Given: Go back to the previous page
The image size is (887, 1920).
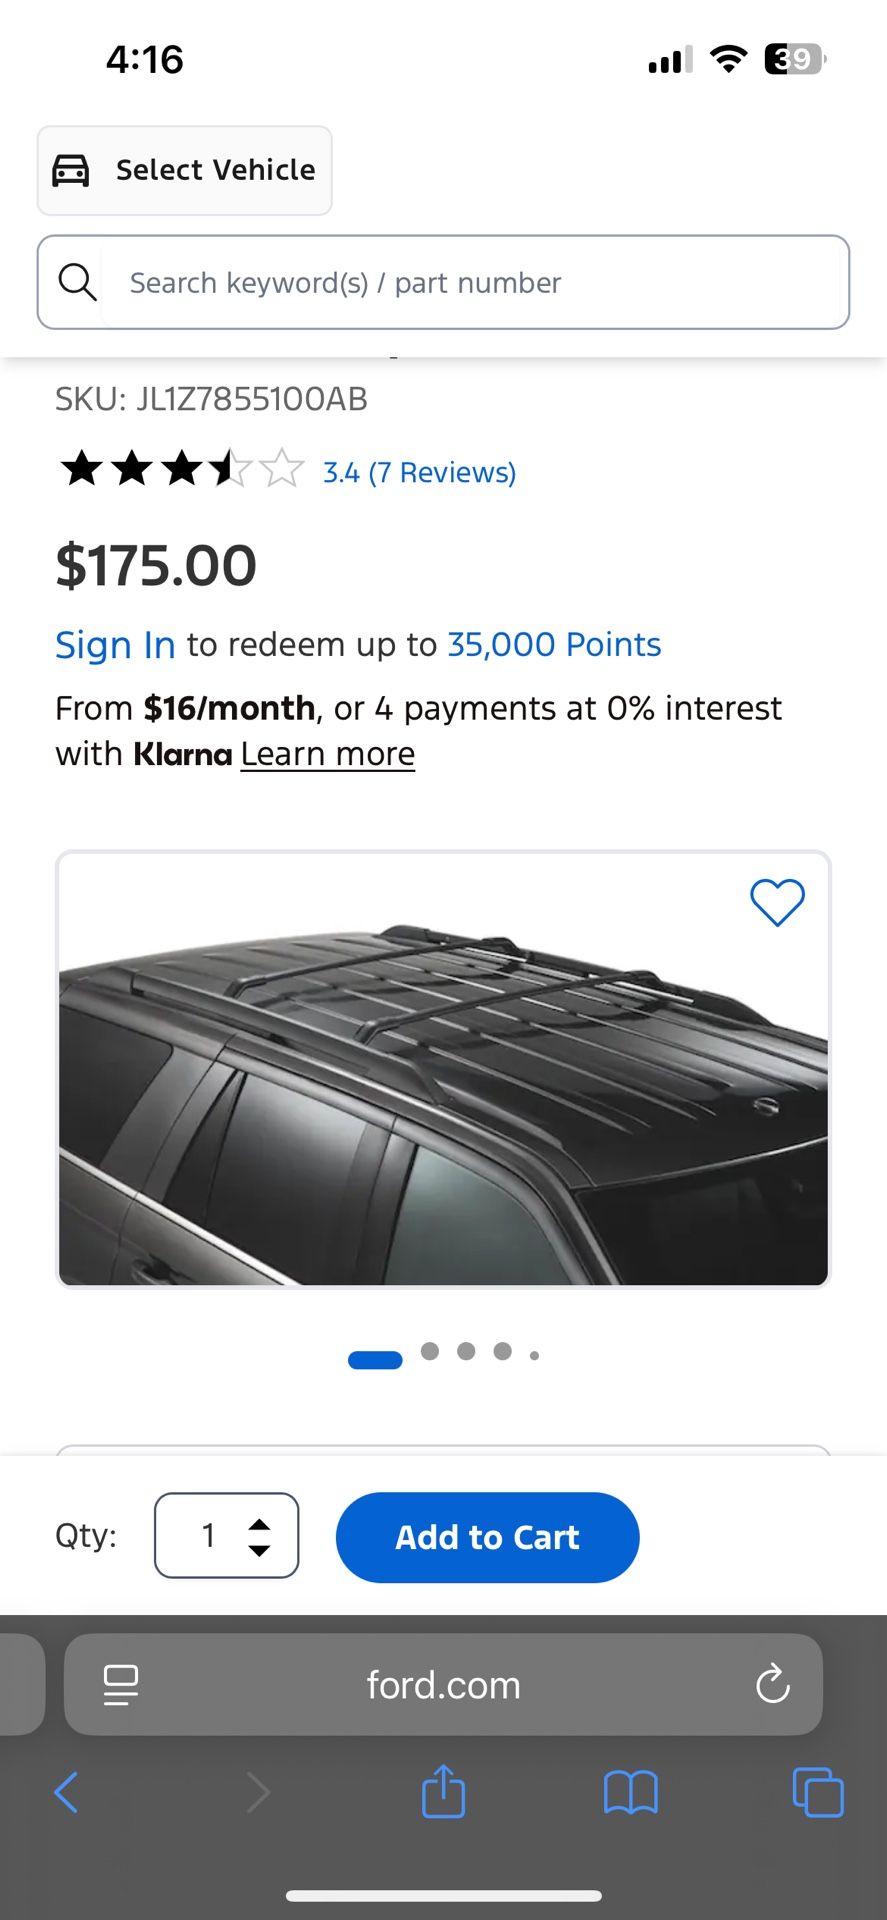Looking at the screenshot, I should coord(66,1792).
